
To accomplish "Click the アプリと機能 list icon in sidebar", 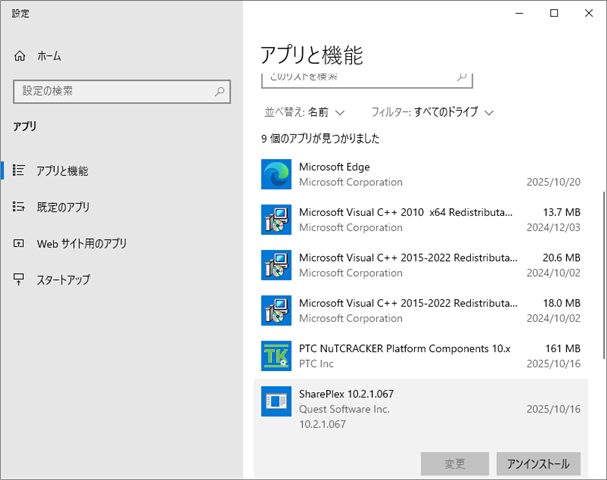I will [x=19, y=171].
